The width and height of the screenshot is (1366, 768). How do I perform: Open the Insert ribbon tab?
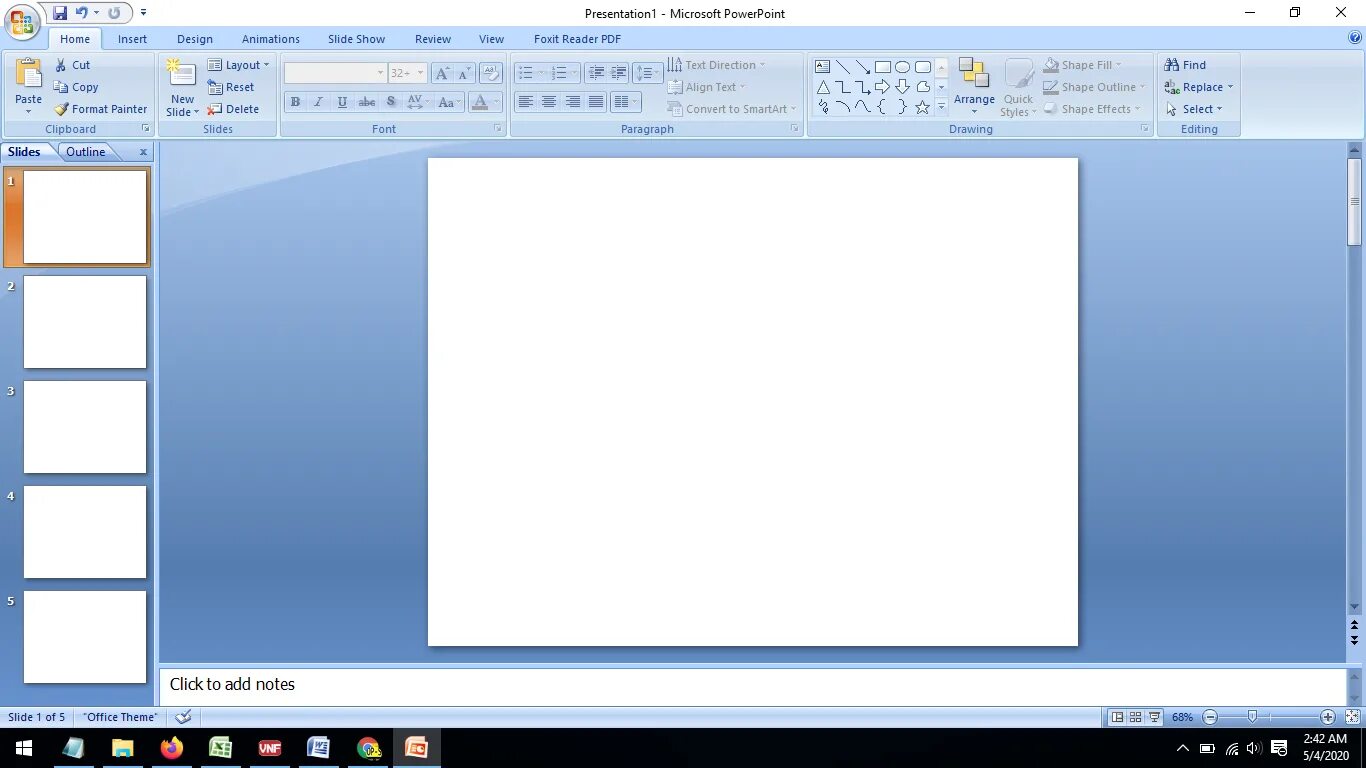coord(132,39)
